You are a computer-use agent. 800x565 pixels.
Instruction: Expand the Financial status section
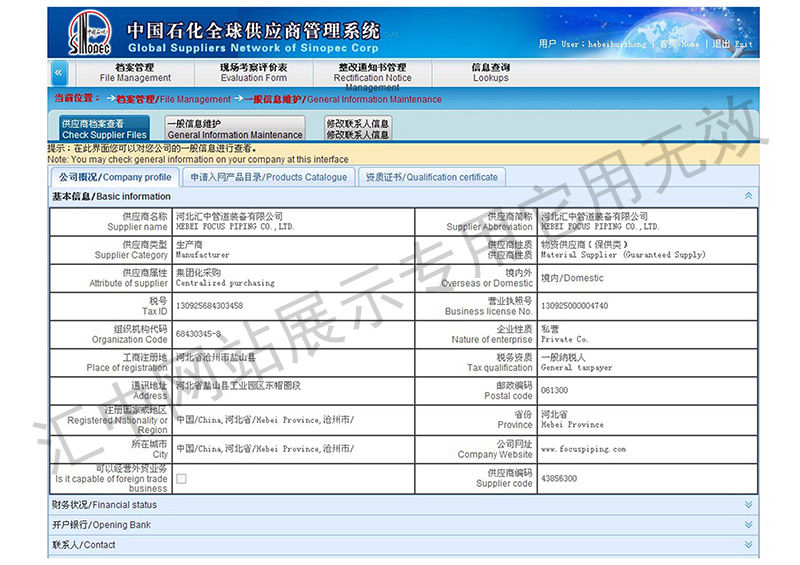click(748, 505)
